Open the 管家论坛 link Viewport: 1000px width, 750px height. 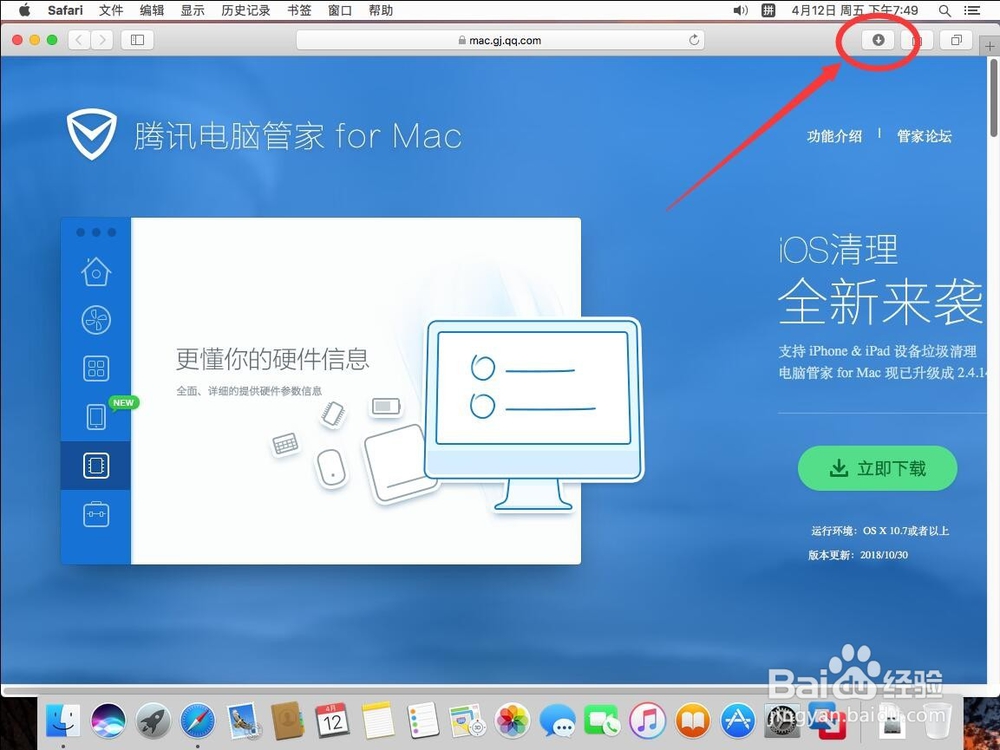(924, 136)
